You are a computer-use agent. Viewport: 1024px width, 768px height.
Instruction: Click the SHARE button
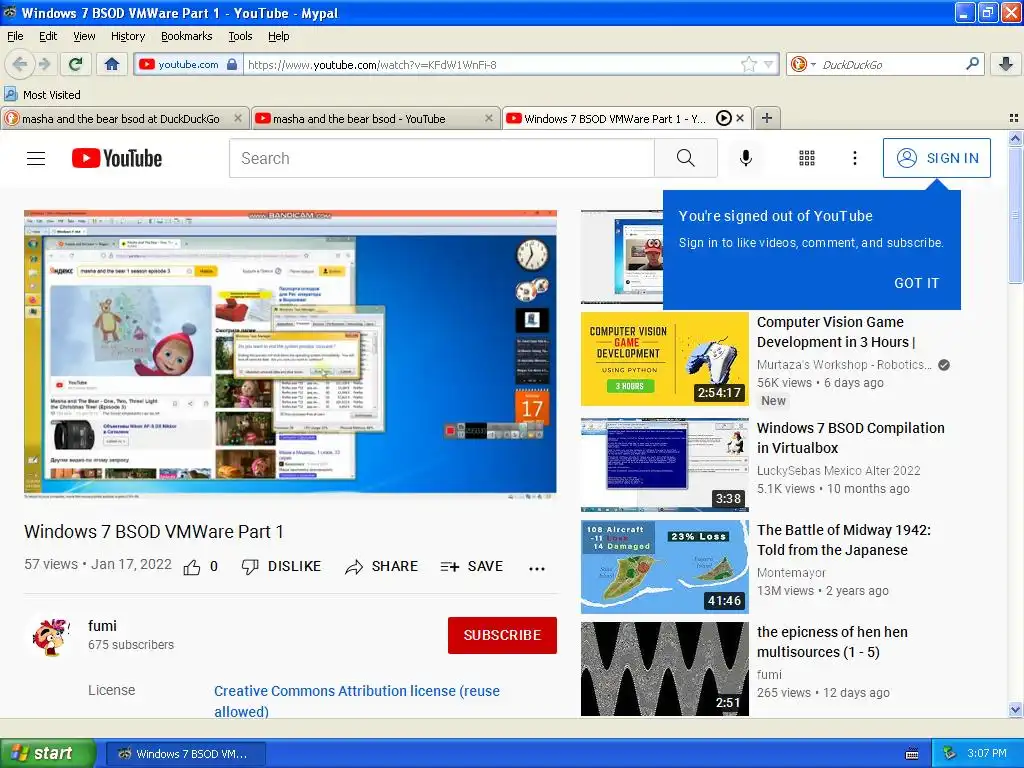point(381,566)
